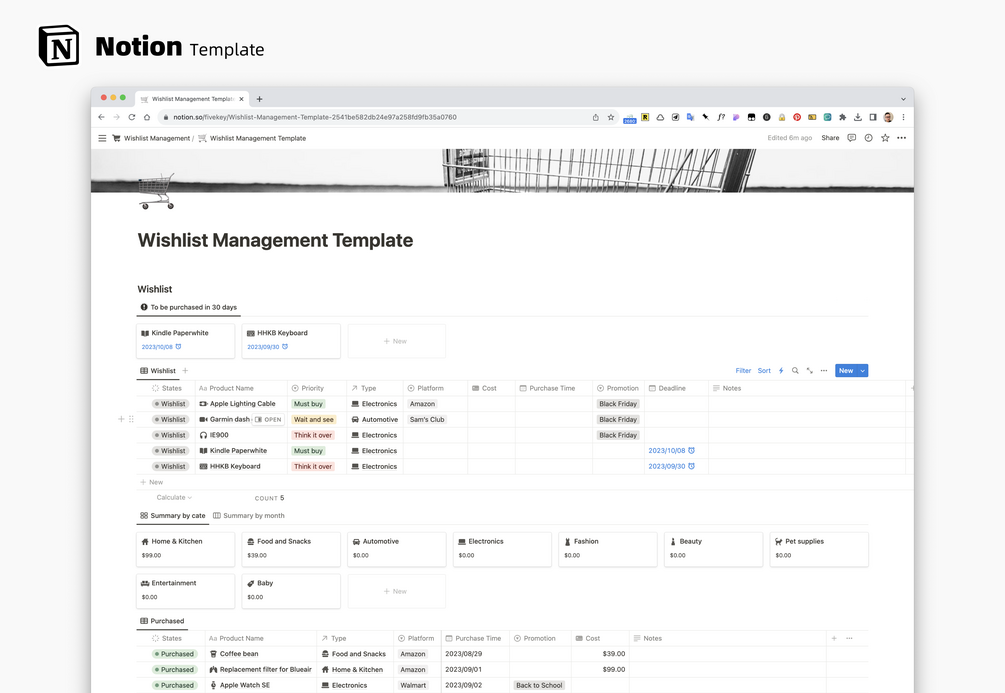
Task: Click the Wishlist database search icon
Action: tap(795, 371)
